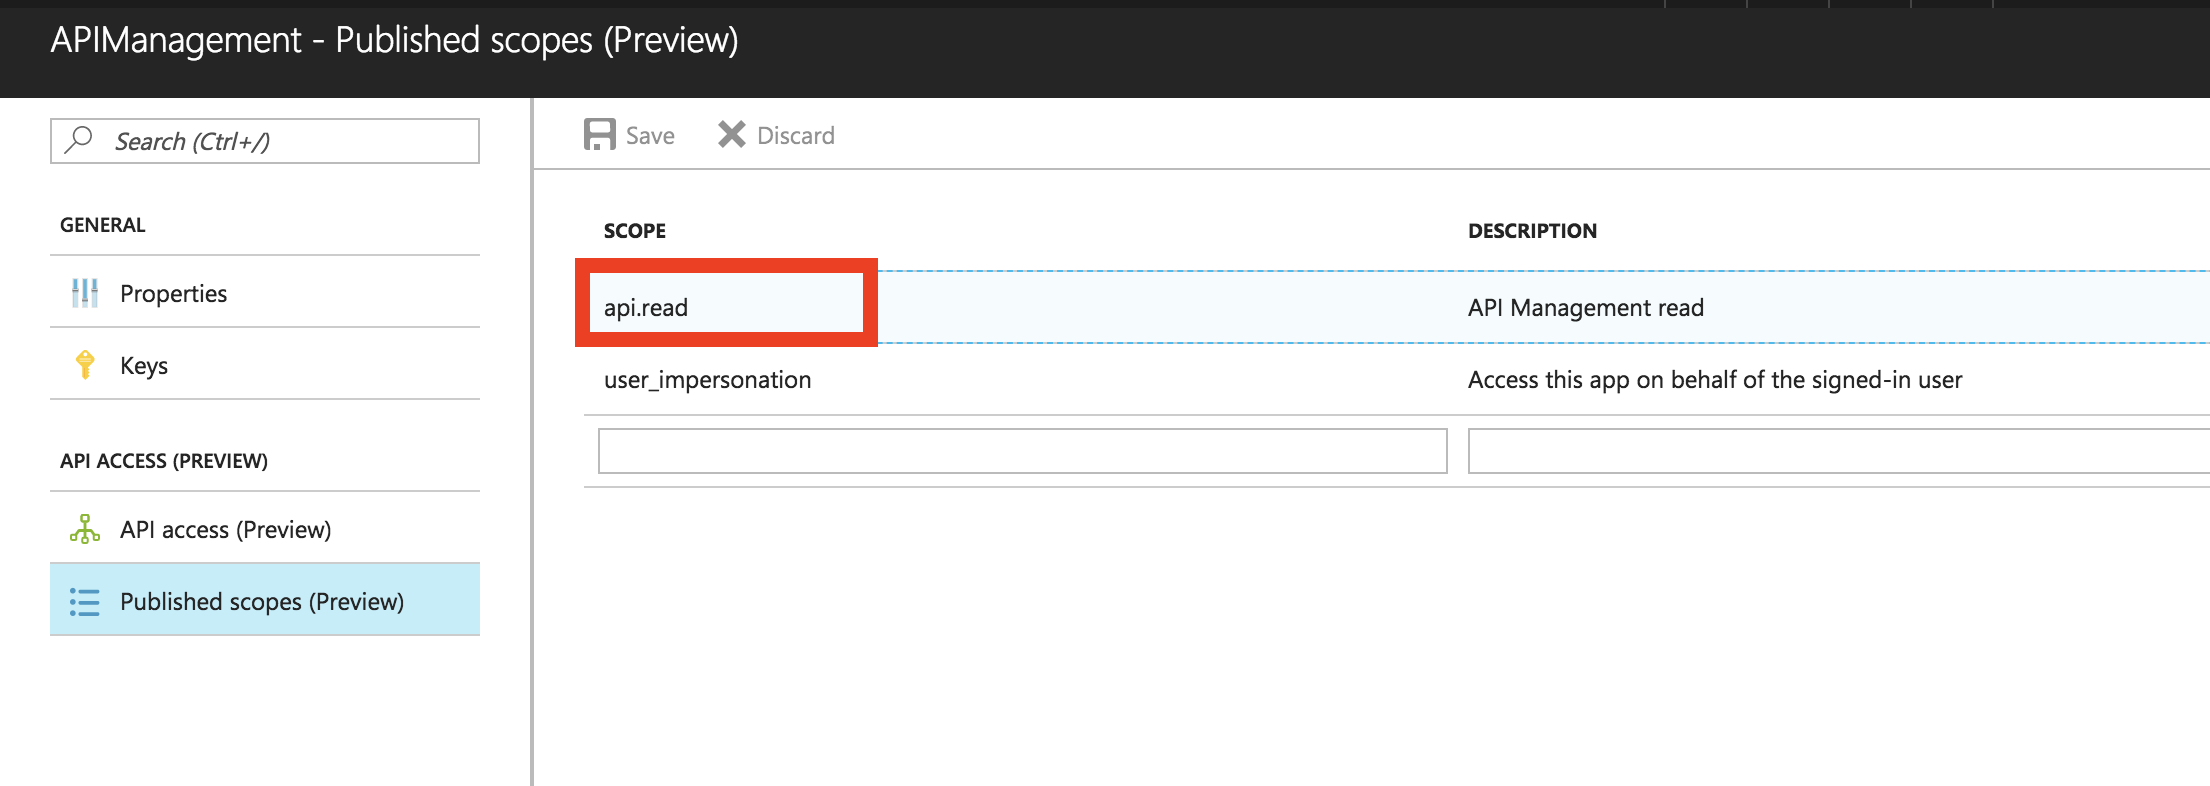Select the user_impersonation scope cell

click(708, 380)
